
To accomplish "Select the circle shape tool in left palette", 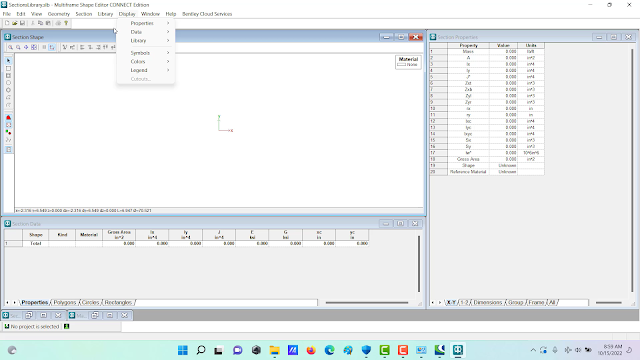I will (x=9, y=83).
